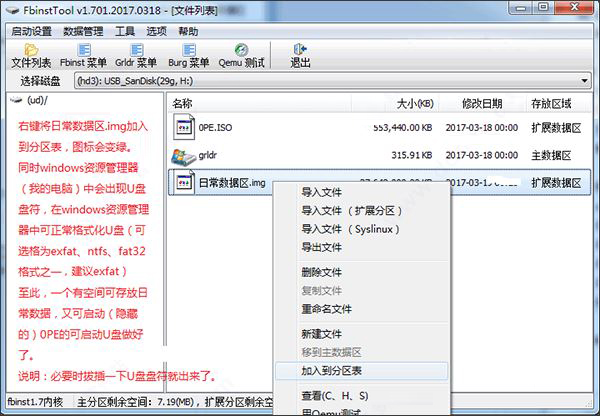
Task: Open the 帮助 menu
Action: click(188, 31)
